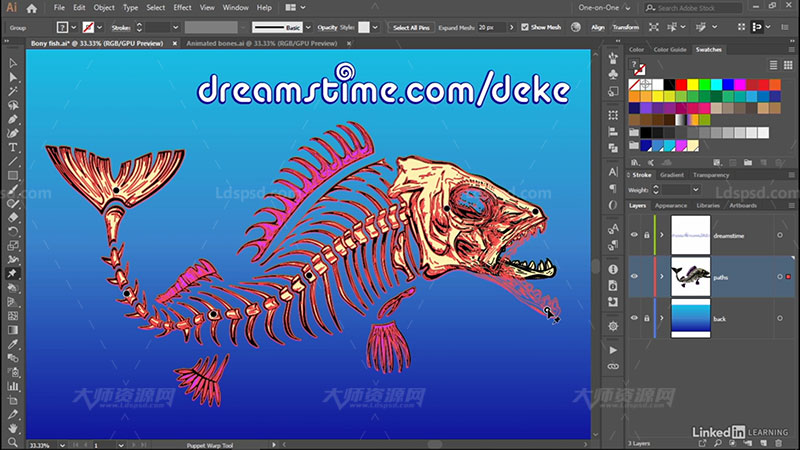The image size is (800, 450).
Task: Click the Align link
Action: point(598,28)
